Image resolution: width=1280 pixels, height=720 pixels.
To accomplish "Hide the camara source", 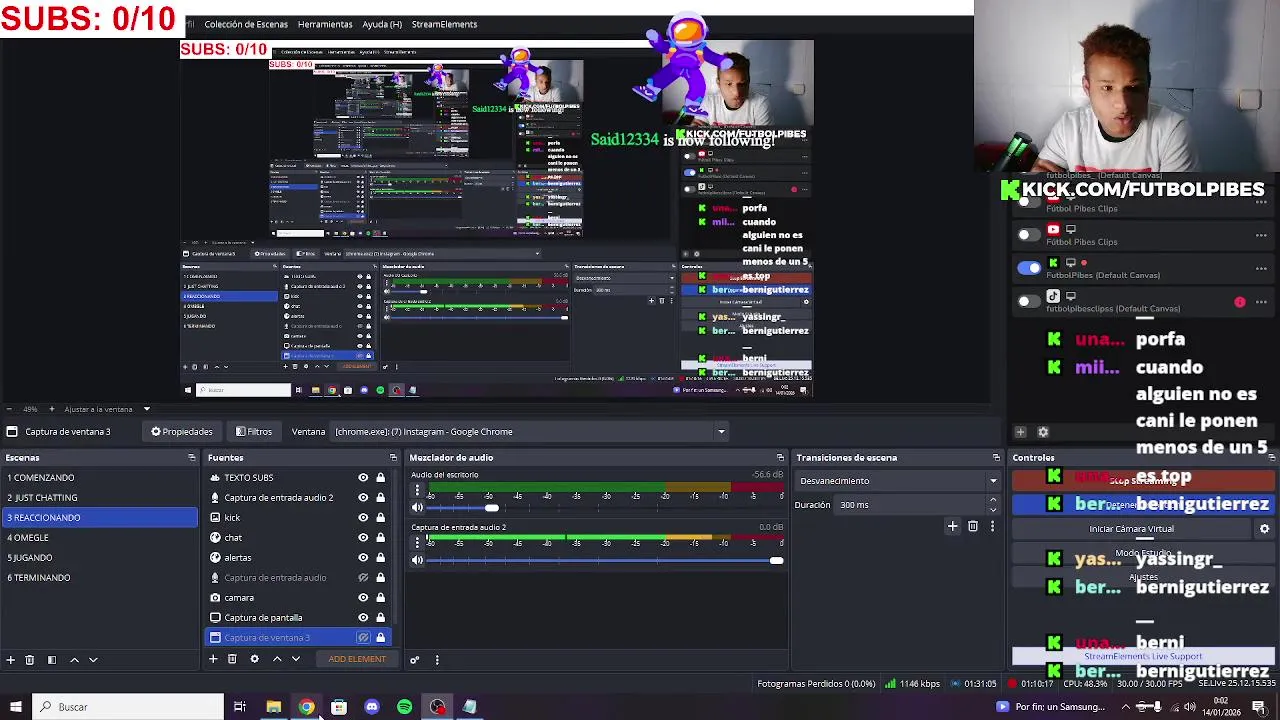I will pos(363,597).
